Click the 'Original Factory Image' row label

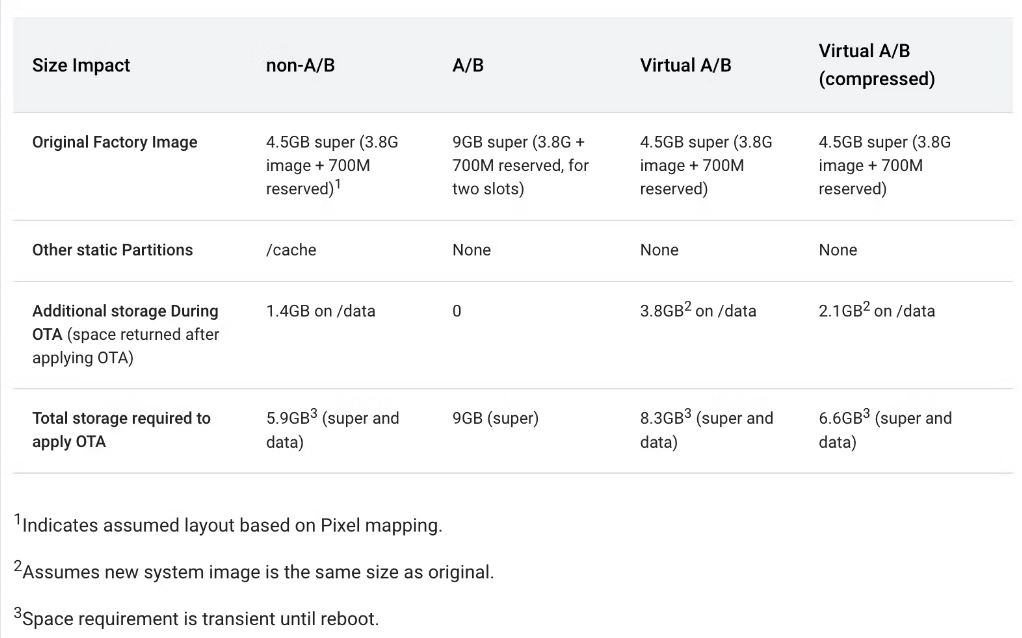tap(115, 142)
